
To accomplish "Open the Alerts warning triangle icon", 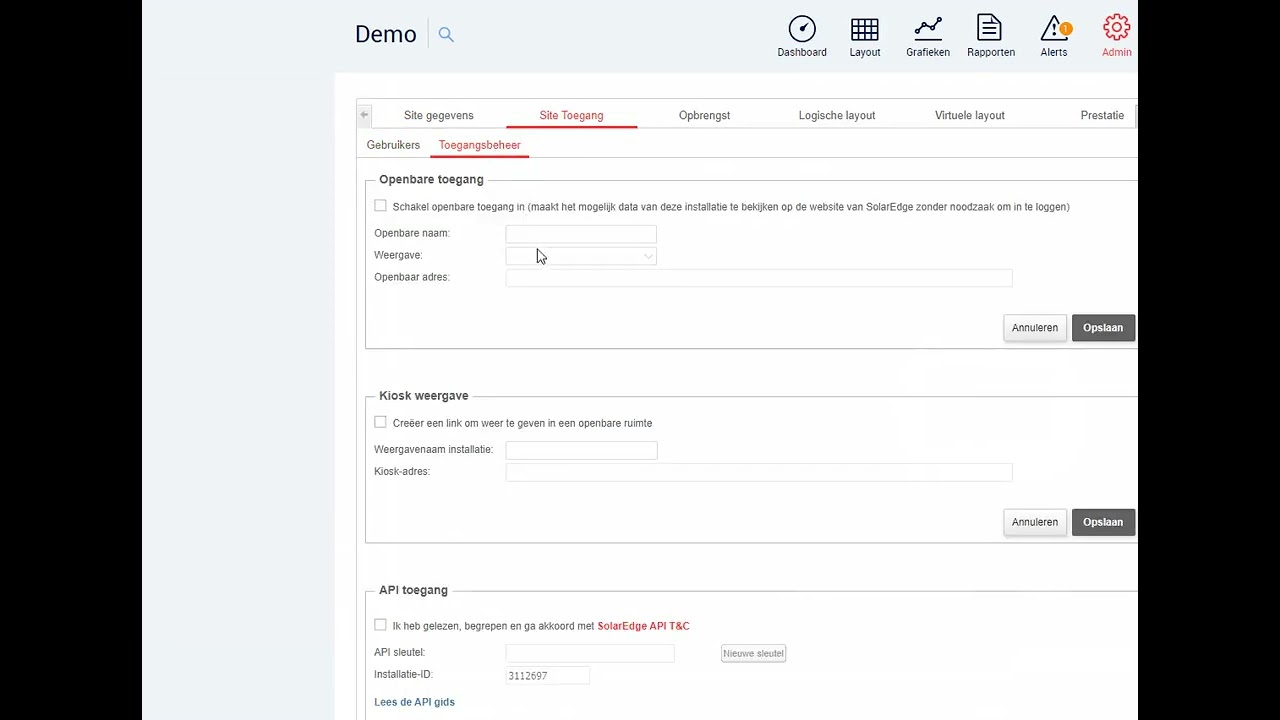I will coord(1054,29).
